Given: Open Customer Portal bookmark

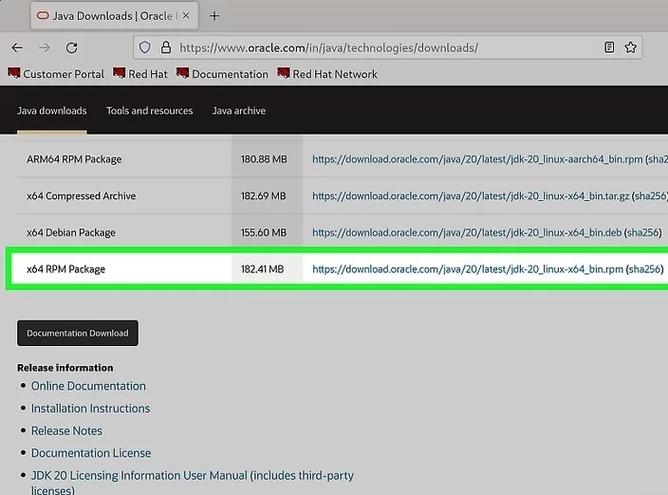Looking at the screenshot, I should [56, 74].
